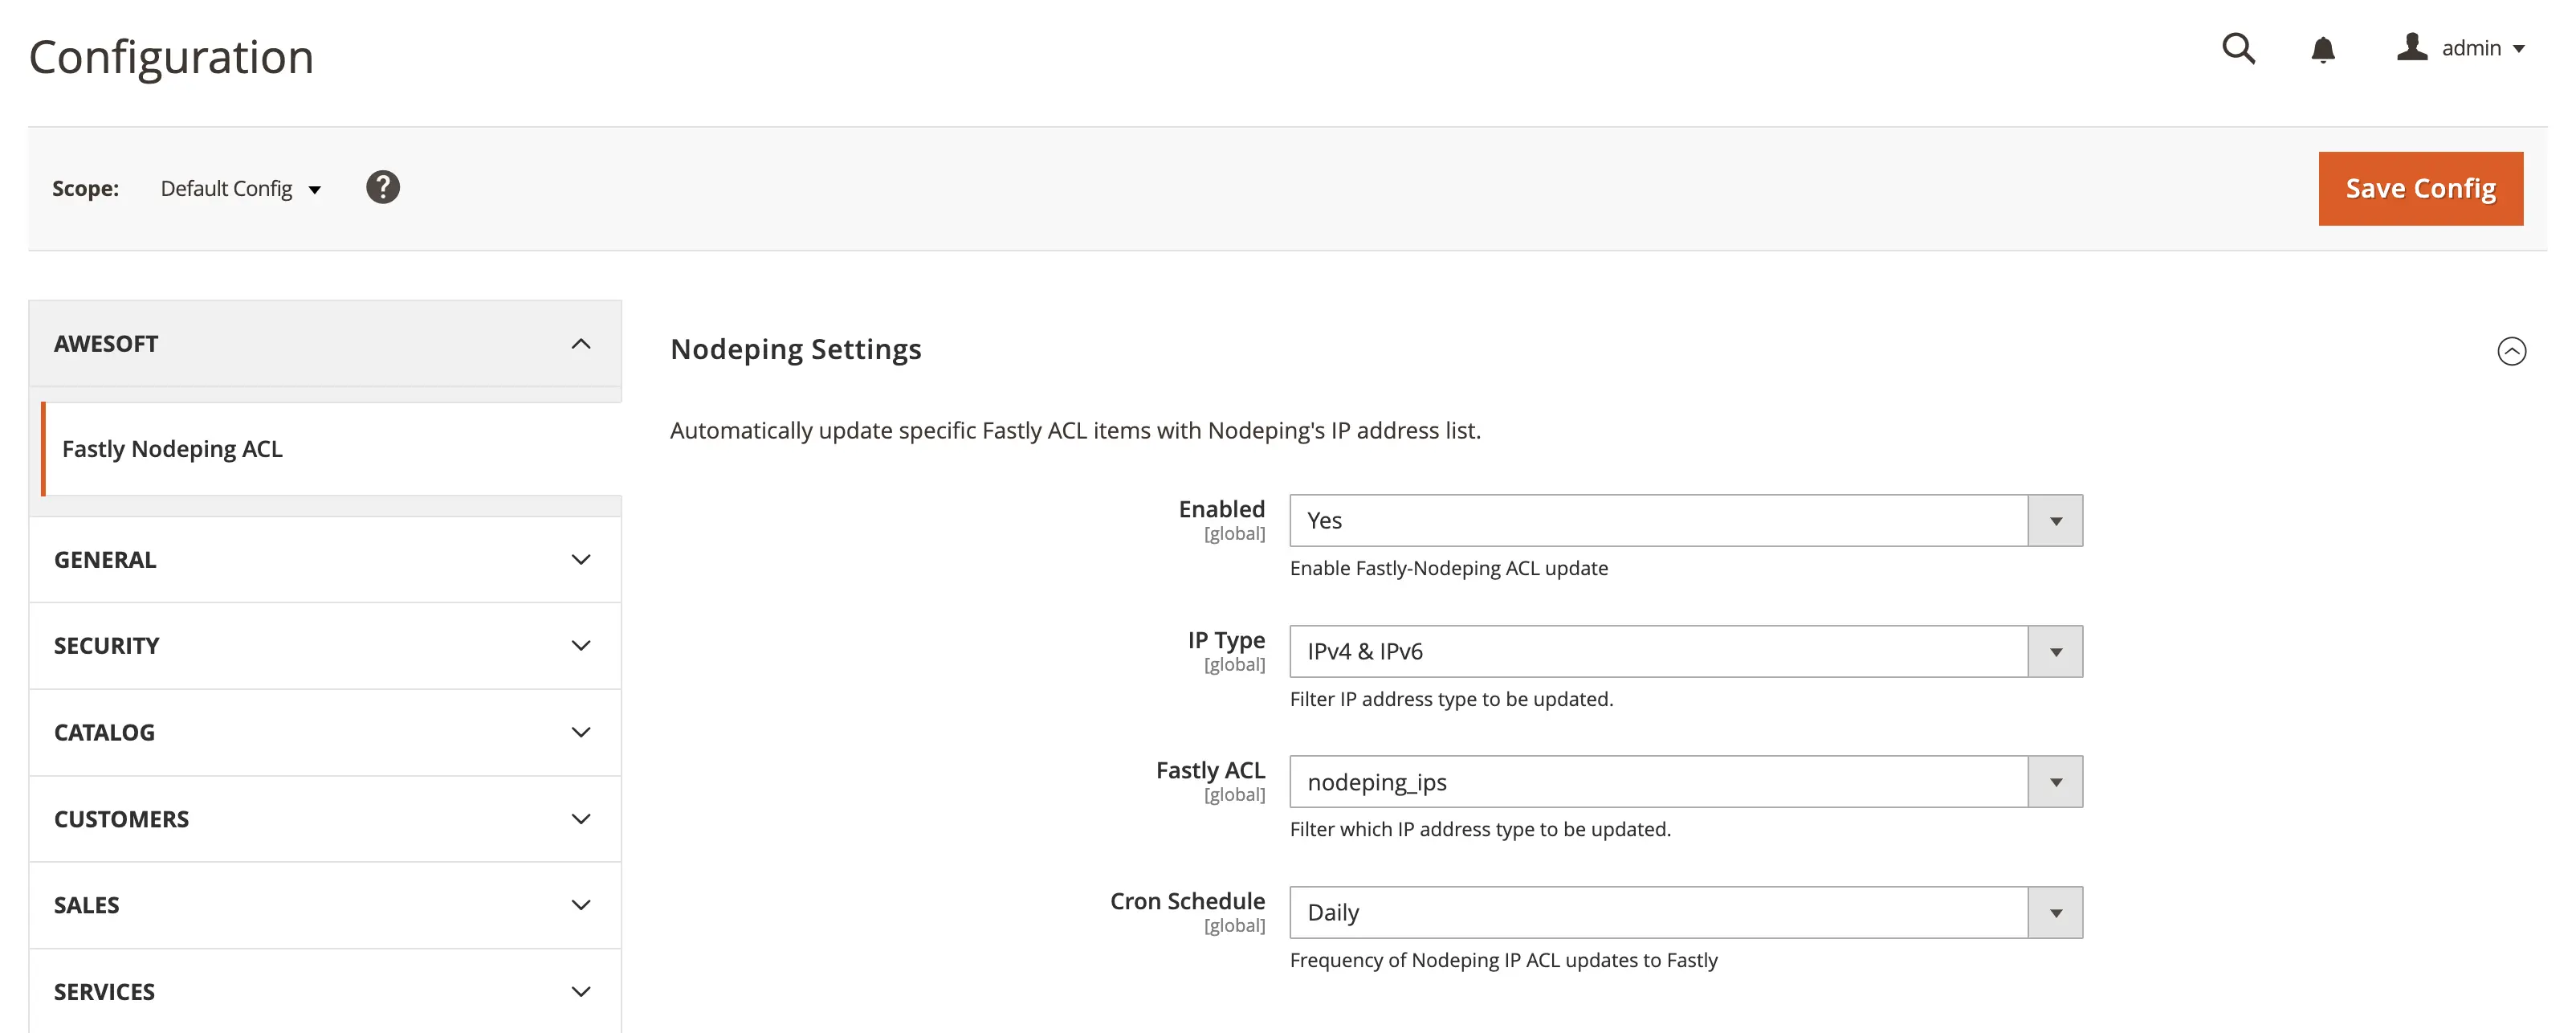Select Fastly Nodeping ACL menu item
The height and width of the screenshot is (1033, 2576).
tap(172, 449)
